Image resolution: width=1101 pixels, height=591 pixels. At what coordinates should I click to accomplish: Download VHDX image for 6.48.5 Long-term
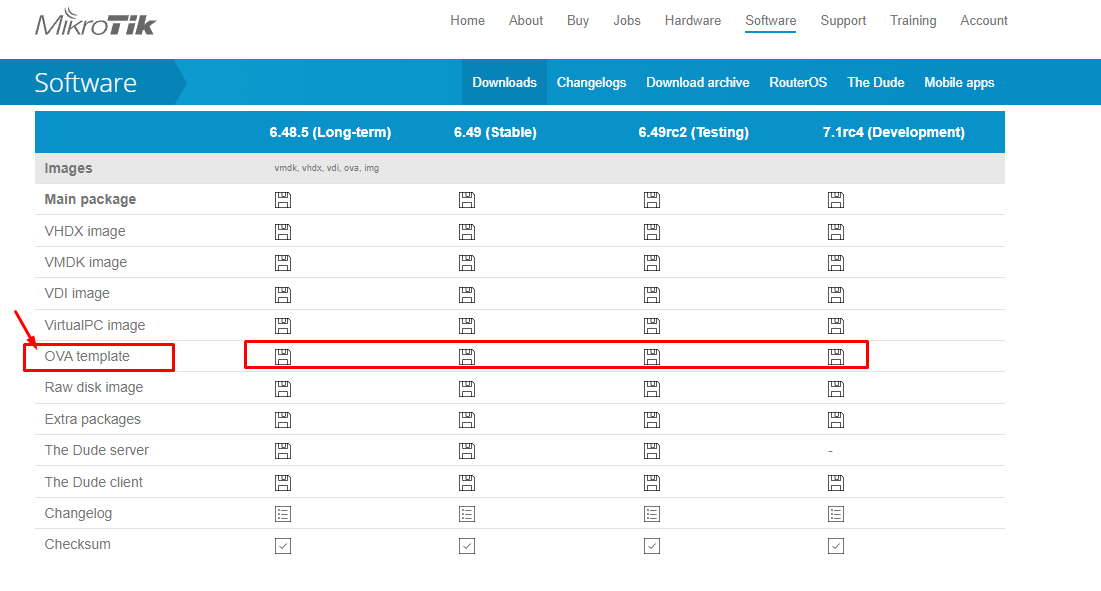[283, 232]
